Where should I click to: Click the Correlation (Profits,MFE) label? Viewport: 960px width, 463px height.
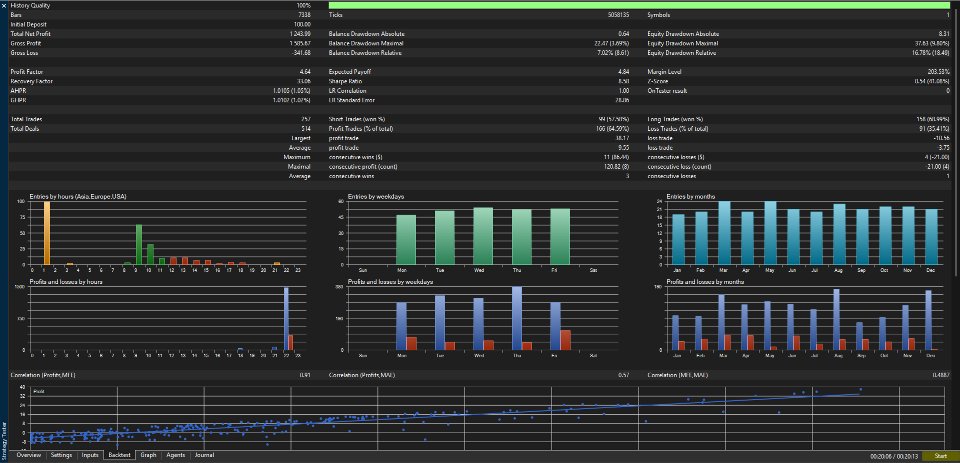43,374
